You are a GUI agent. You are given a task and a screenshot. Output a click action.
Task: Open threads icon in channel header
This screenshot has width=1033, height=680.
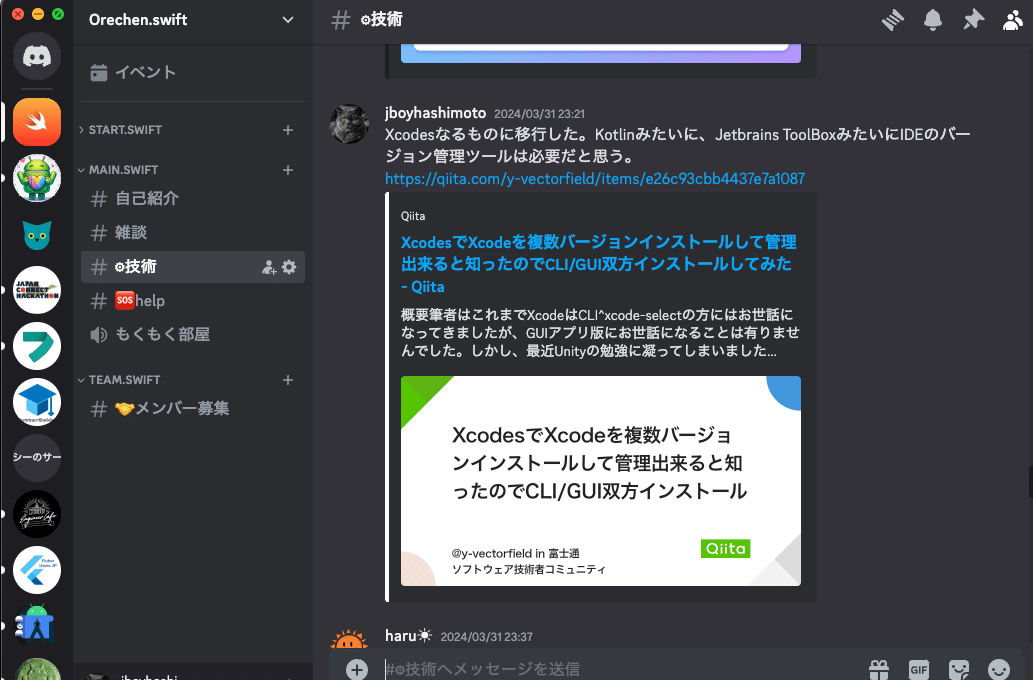tap(893, 20)
